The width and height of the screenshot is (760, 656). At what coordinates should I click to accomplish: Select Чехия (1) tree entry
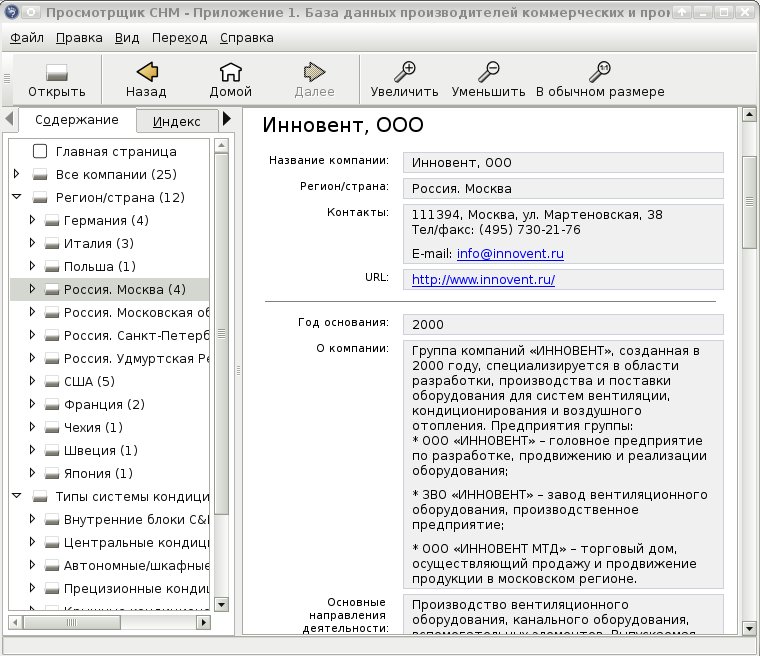tap(93, 428)
